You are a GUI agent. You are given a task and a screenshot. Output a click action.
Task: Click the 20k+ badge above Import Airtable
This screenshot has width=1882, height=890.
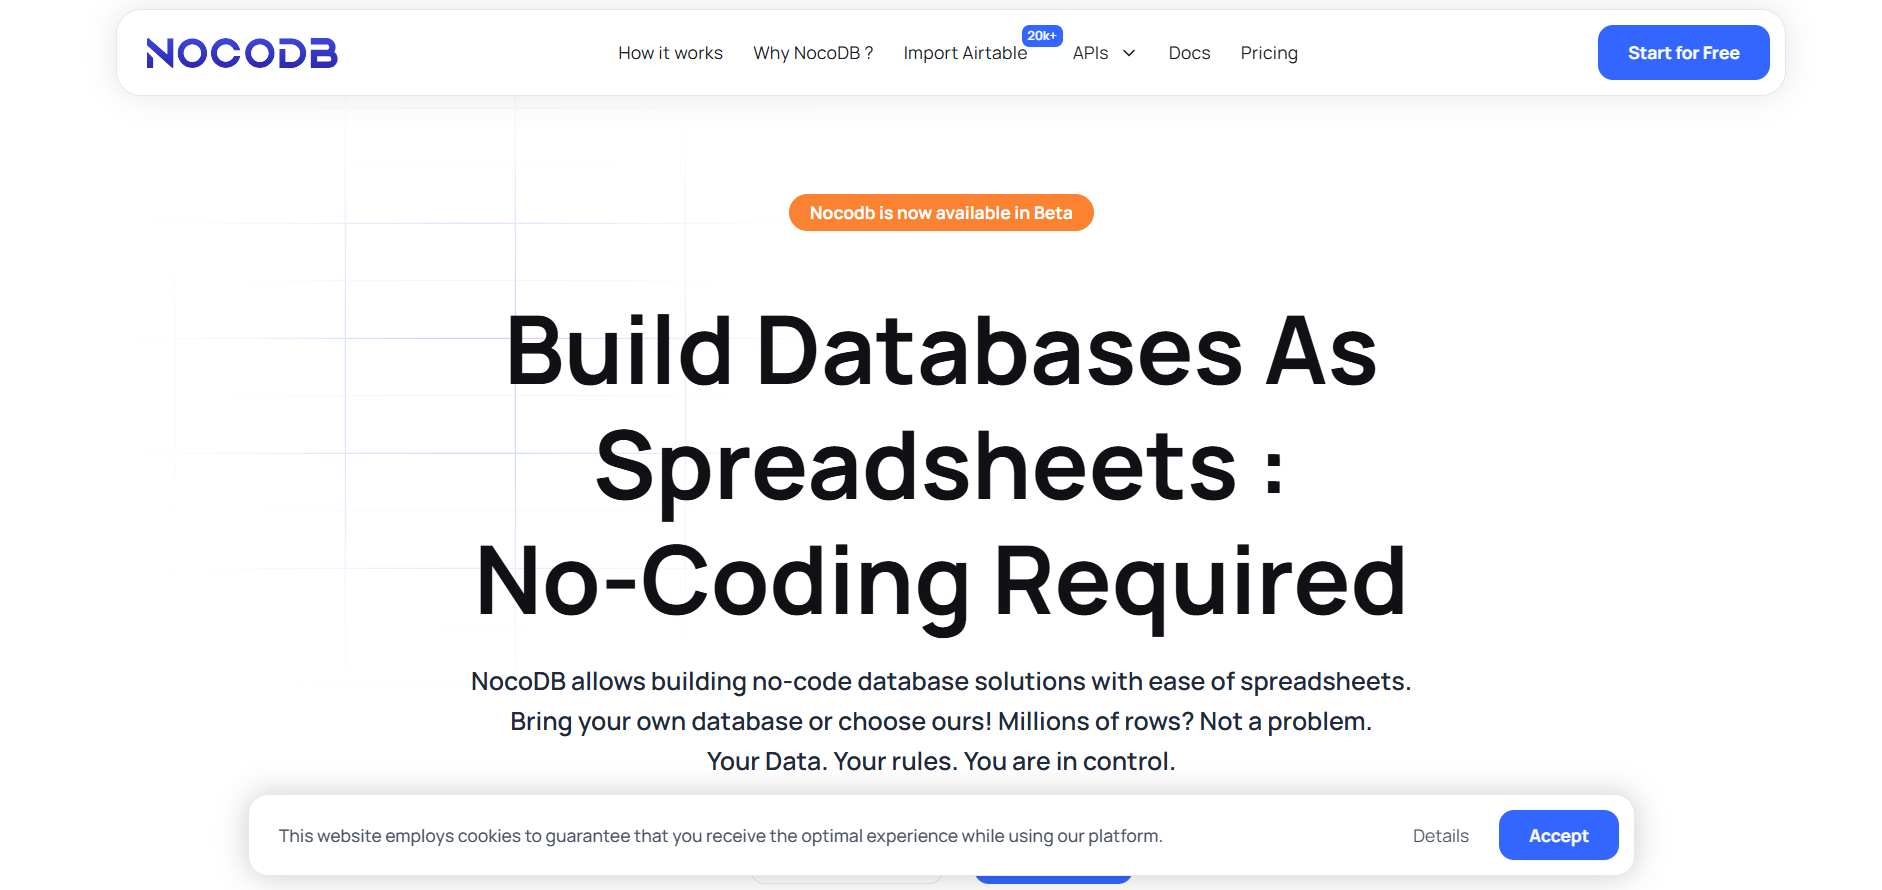1041,36
